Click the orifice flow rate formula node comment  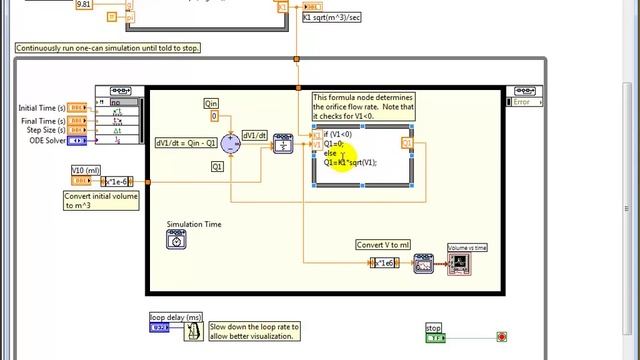[x=364, y=107]
